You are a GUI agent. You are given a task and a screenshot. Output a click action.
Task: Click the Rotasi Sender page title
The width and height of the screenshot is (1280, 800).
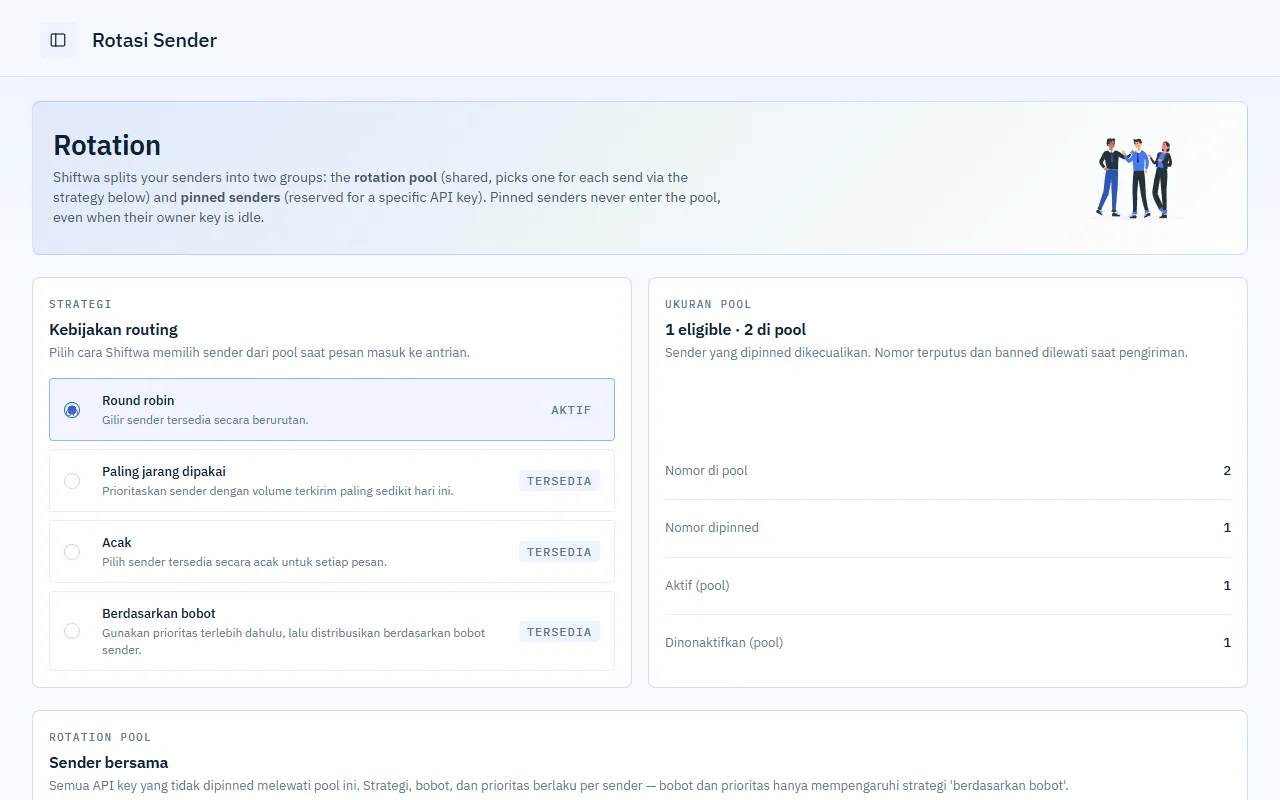click(154, 40)
